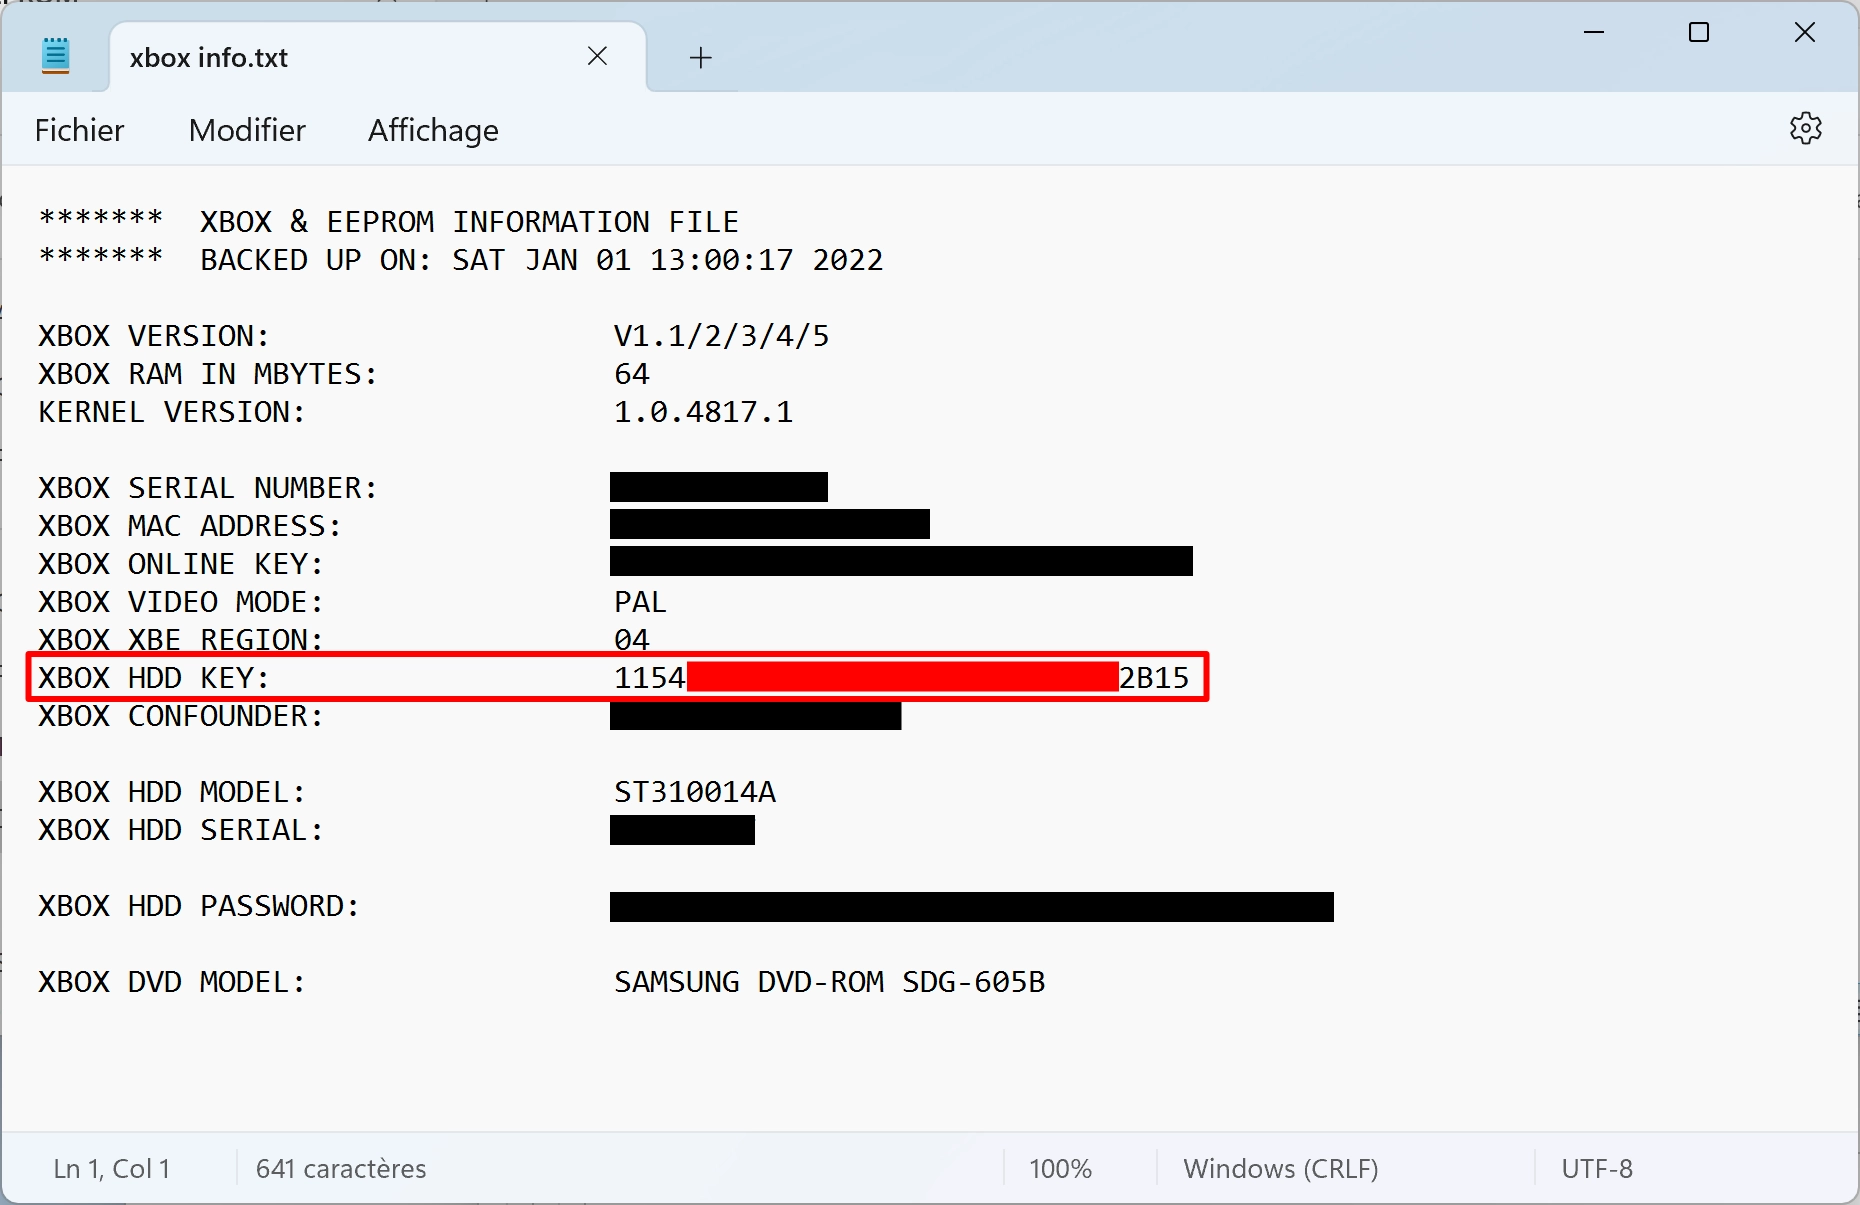Screen dimensions: 1860x1205
Task: Open the Affichage menu
Action: pos(433,131)
